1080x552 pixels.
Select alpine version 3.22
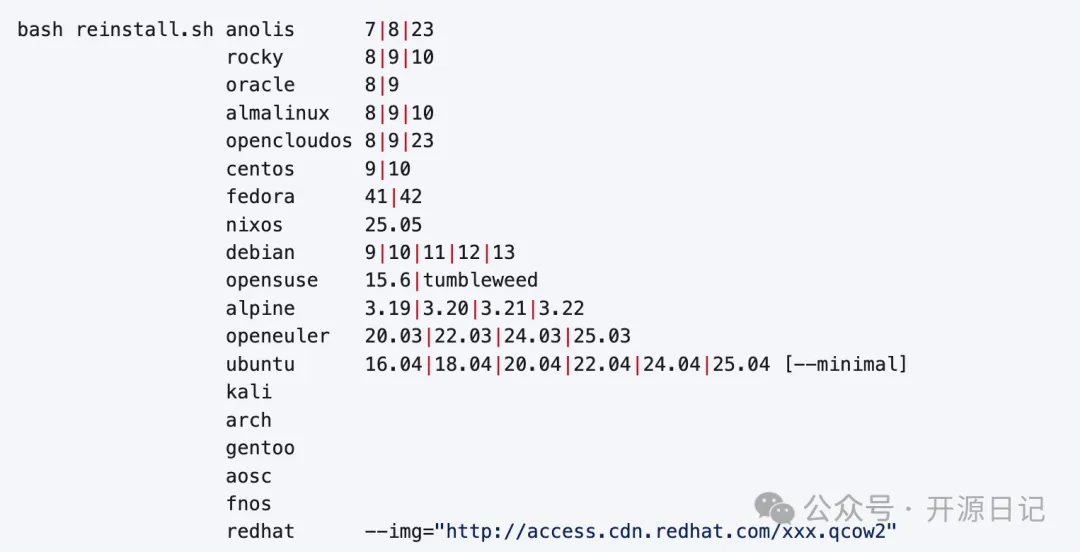(561, 308)
